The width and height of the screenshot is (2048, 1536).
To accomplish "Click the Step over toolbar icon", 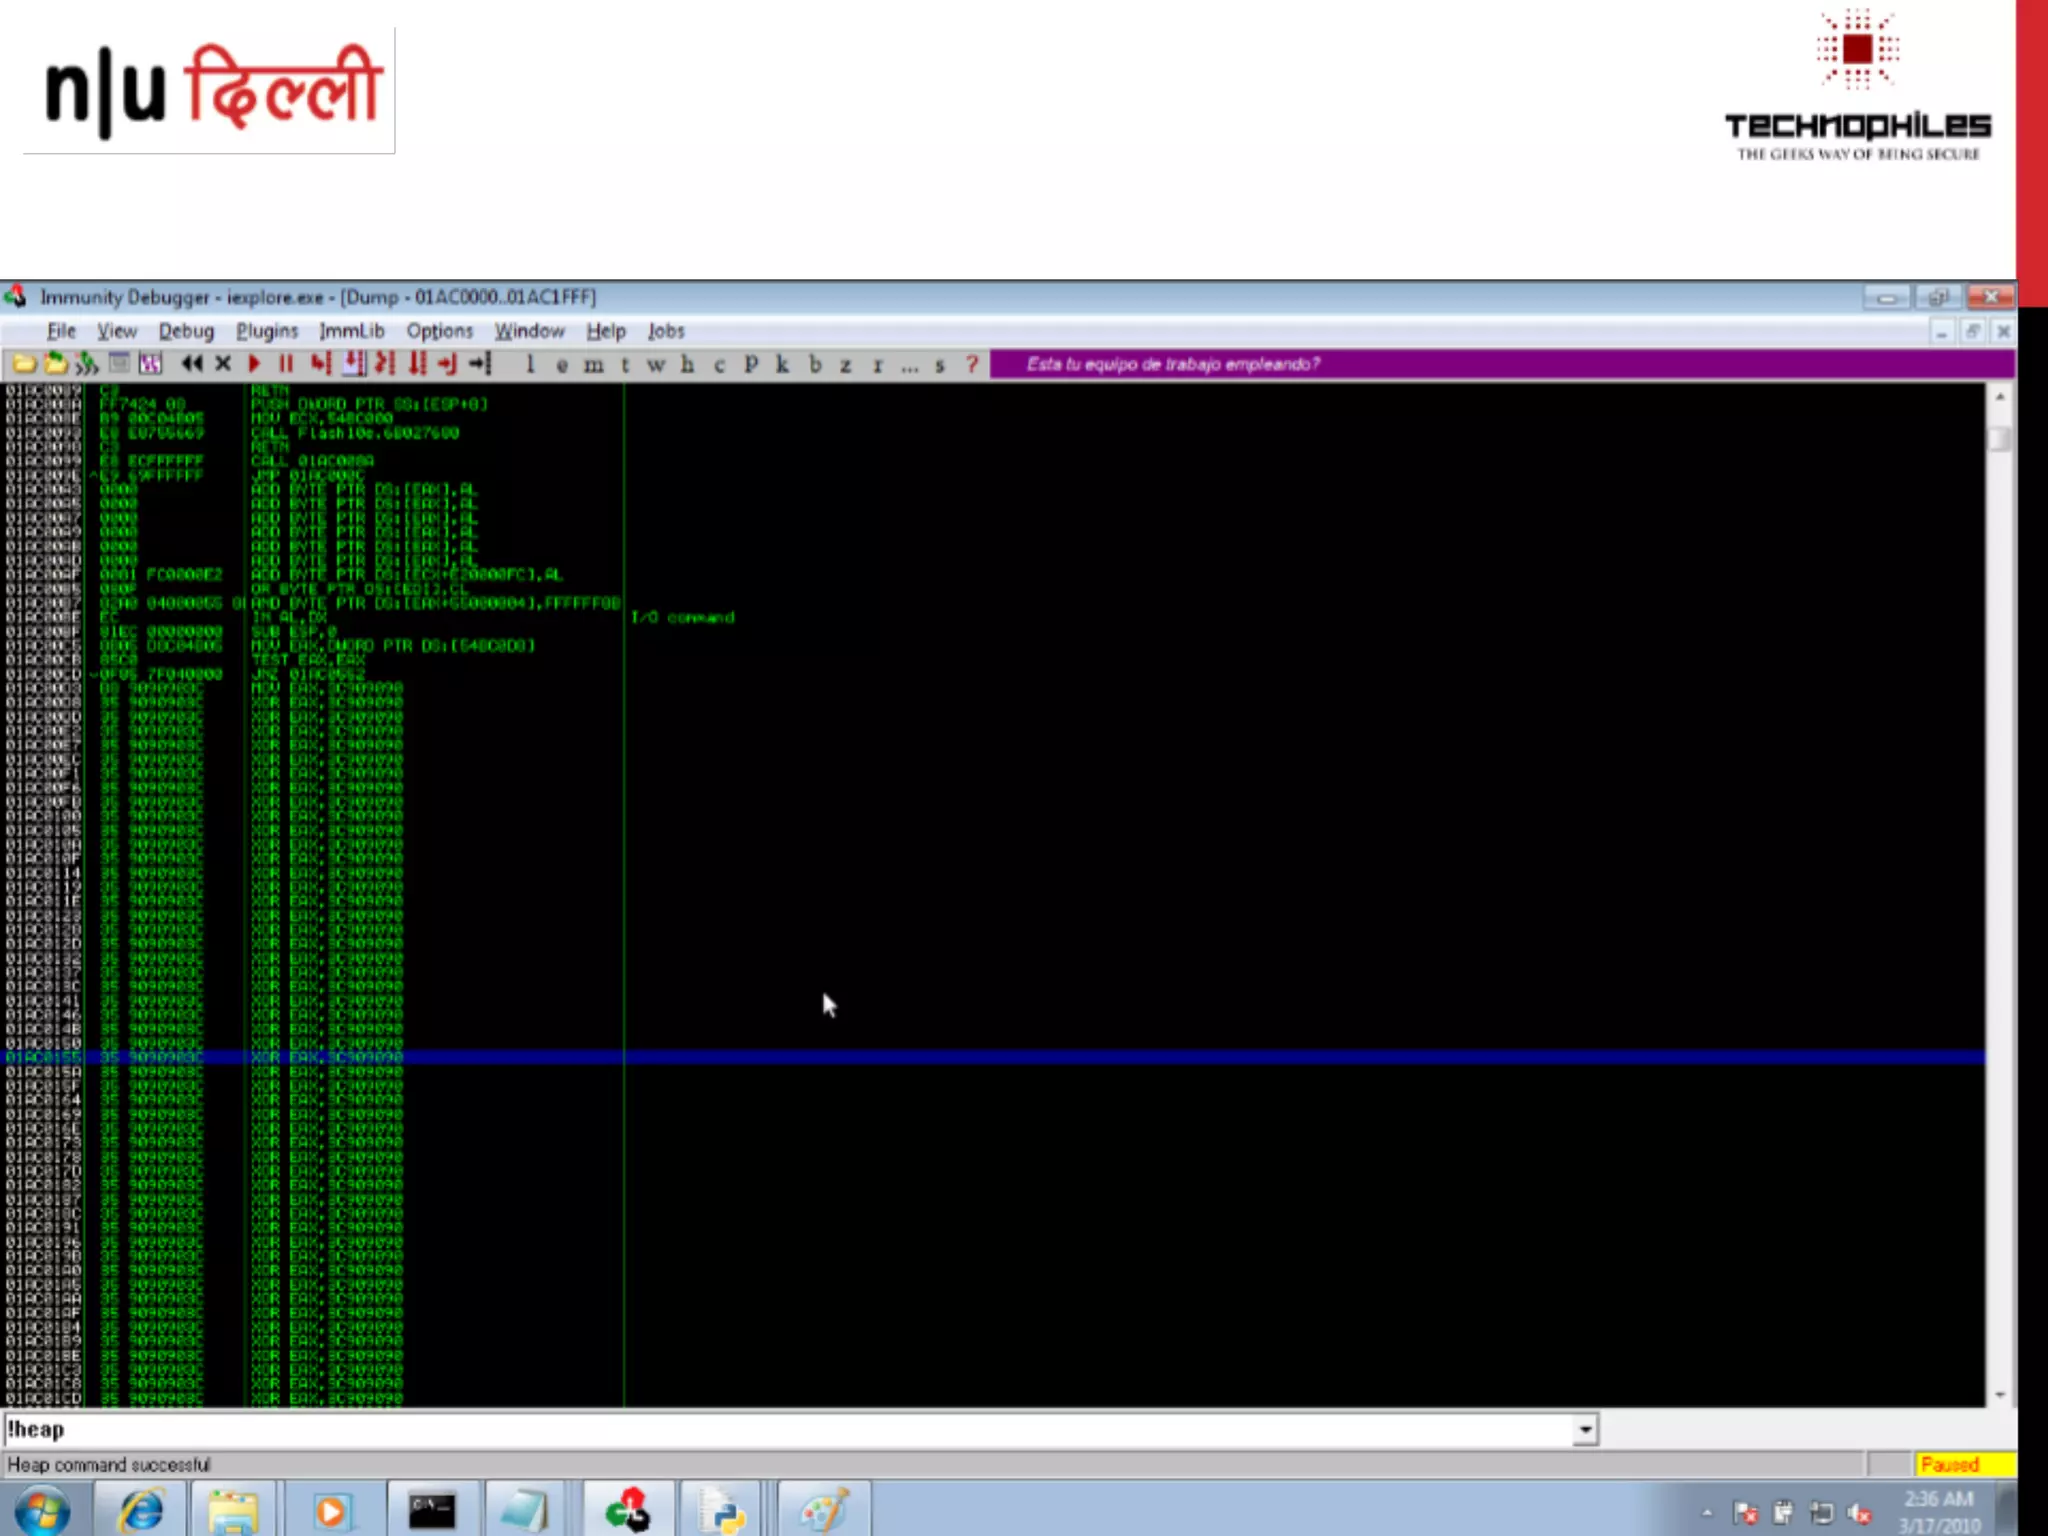I will [x=353, y=364].
